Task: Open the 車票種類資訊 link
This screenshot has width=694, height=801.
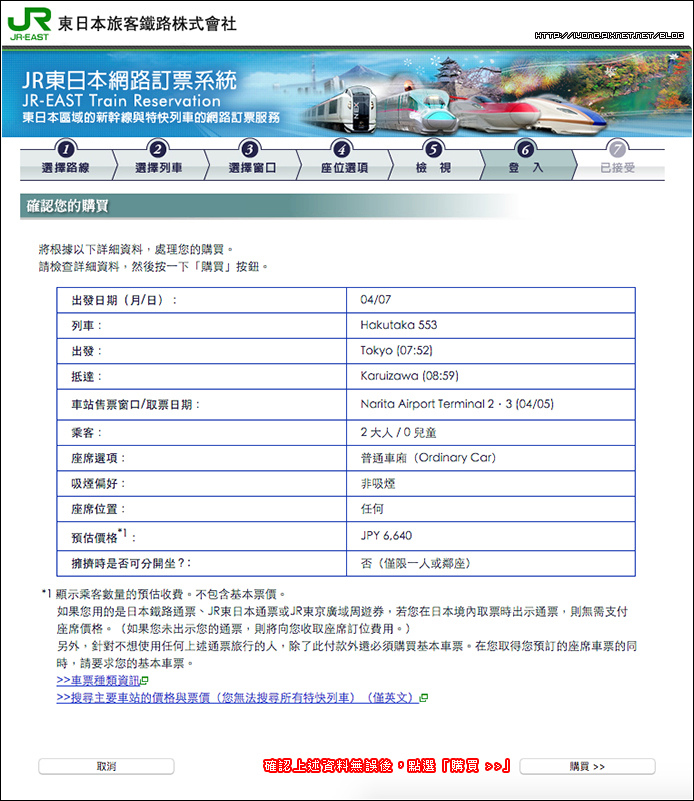Action: 98,680
